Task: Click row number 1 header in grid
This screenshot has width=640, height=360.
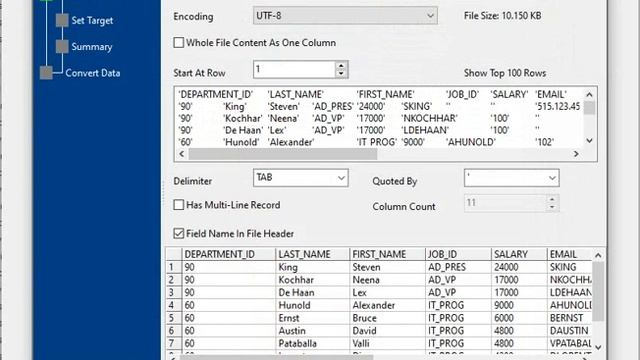Action: pos(173,267)
